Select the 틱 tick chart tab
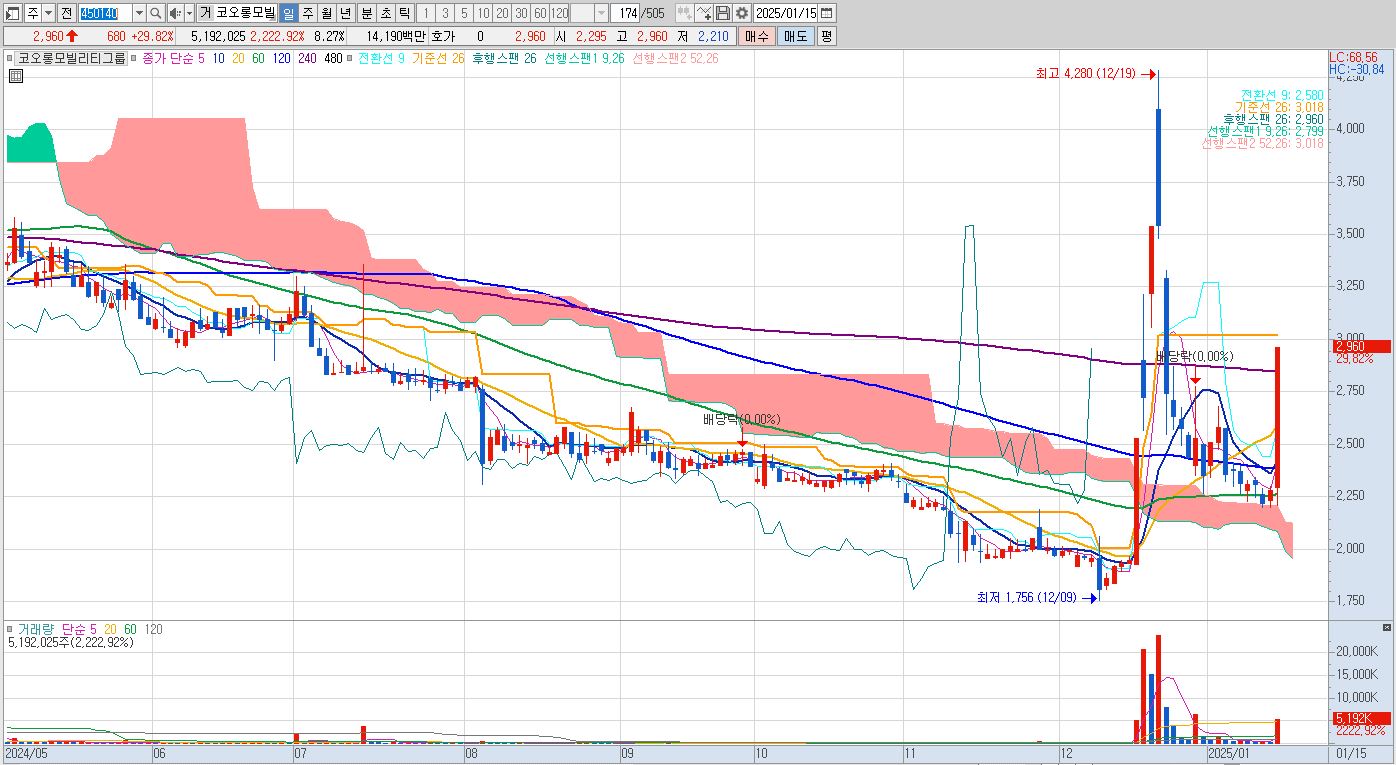 tap(404, 13)
